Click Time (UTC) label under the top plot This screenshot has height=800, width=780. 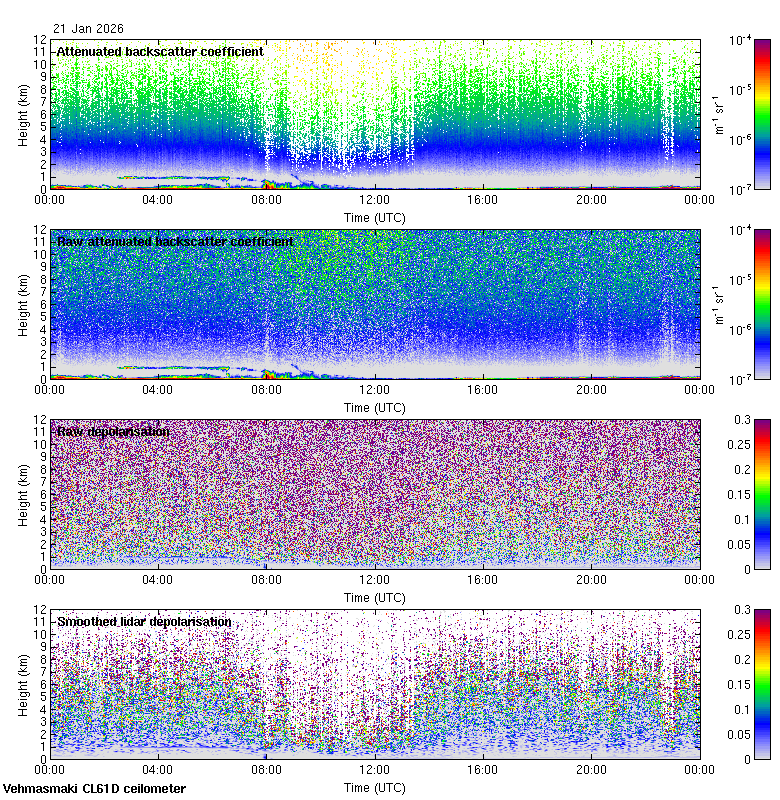click(374, 217)
